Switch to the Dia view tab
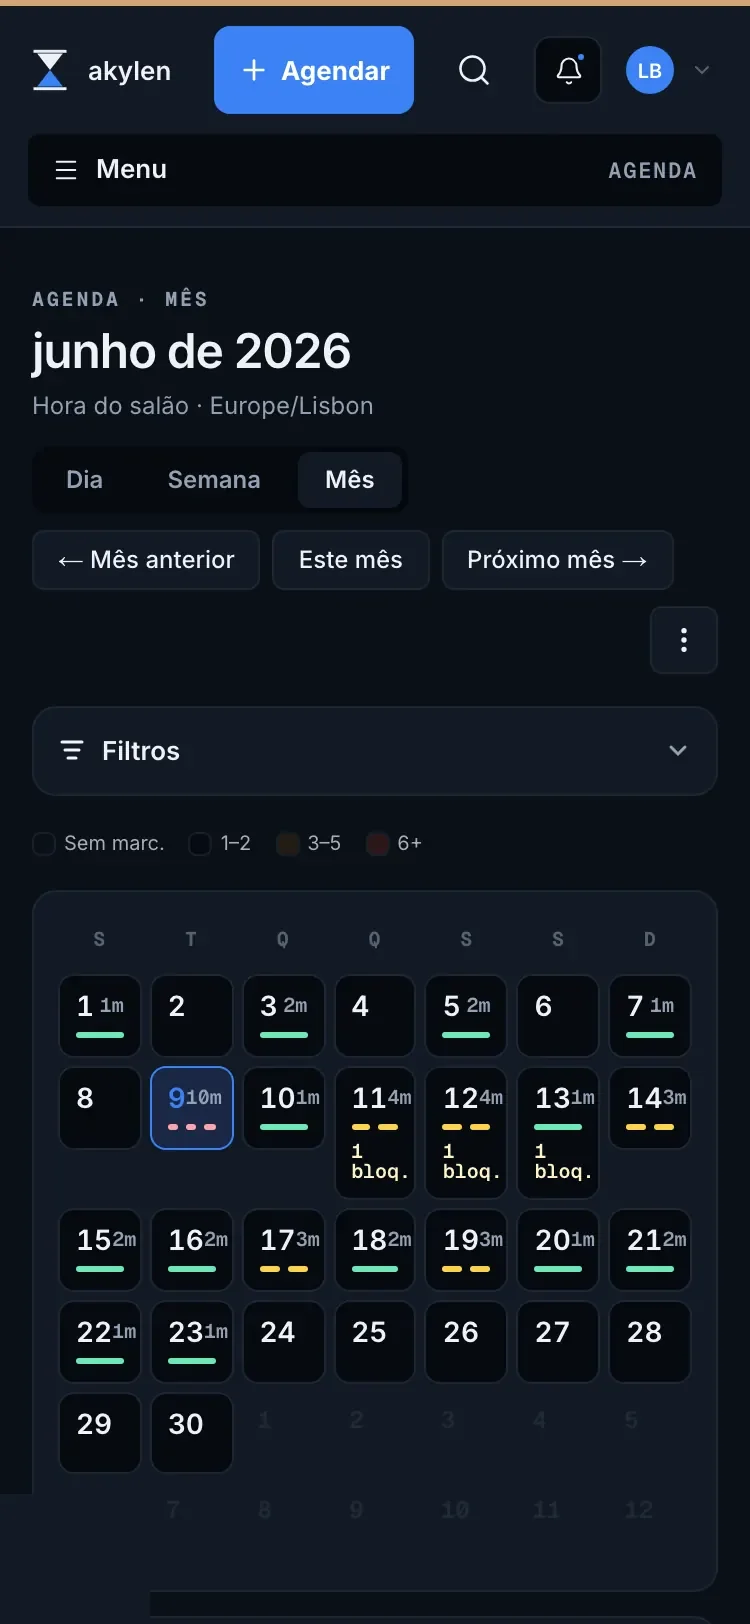Screen dimensions: 750x1624 [84, 480]
